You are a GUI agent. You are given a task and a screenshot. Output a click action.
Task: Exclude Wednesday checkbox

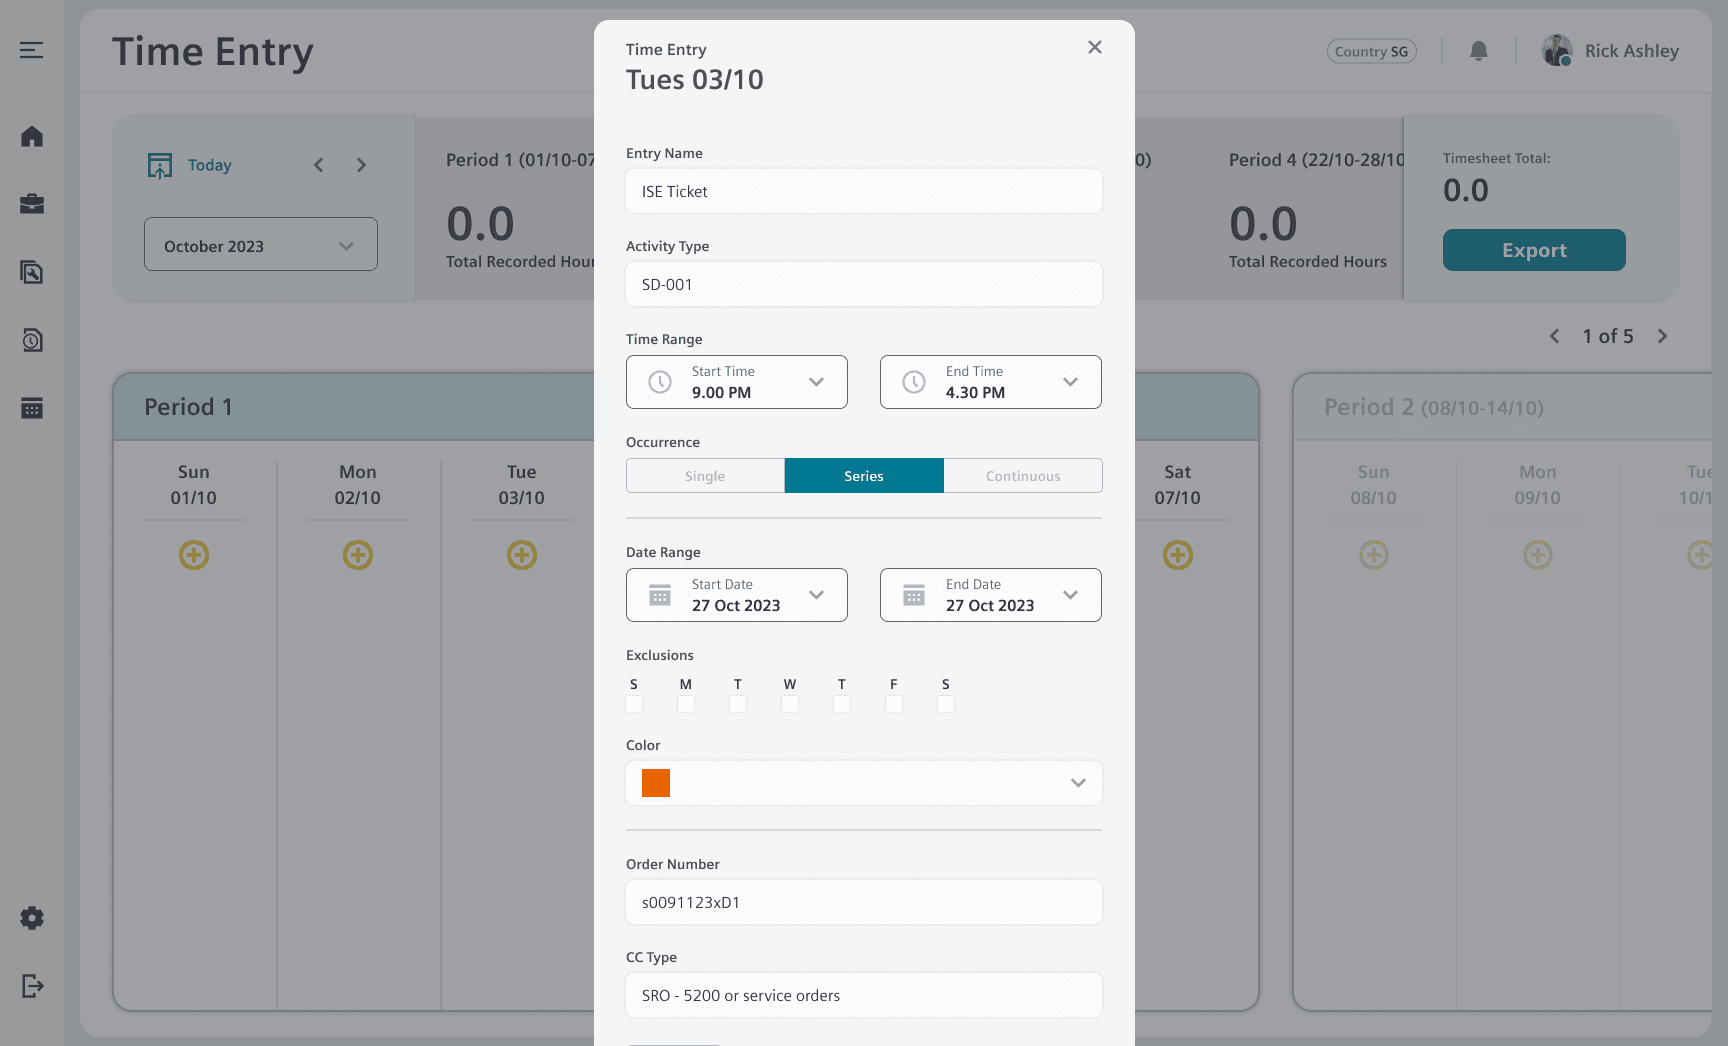tap(790, 704)
